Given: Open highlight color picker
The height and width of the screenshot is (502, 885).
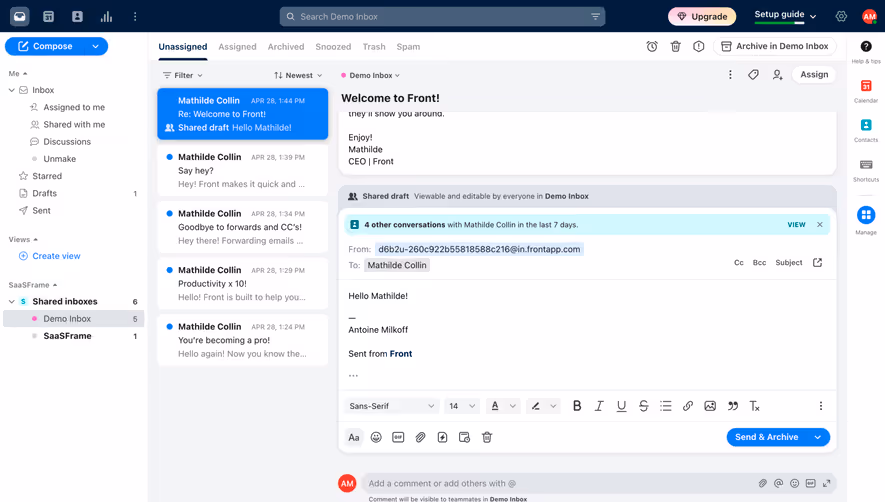Looking at the screenshot, I should click(543, 405).
